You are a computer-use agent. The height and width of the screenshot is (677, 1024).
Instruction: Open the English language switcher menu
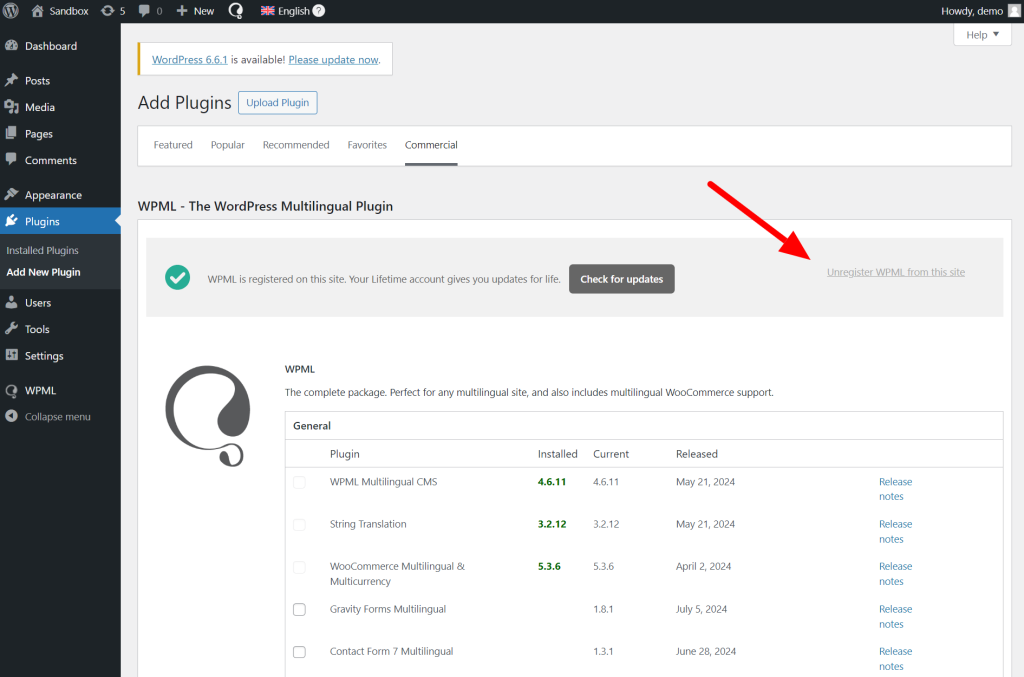coord(293,11)
